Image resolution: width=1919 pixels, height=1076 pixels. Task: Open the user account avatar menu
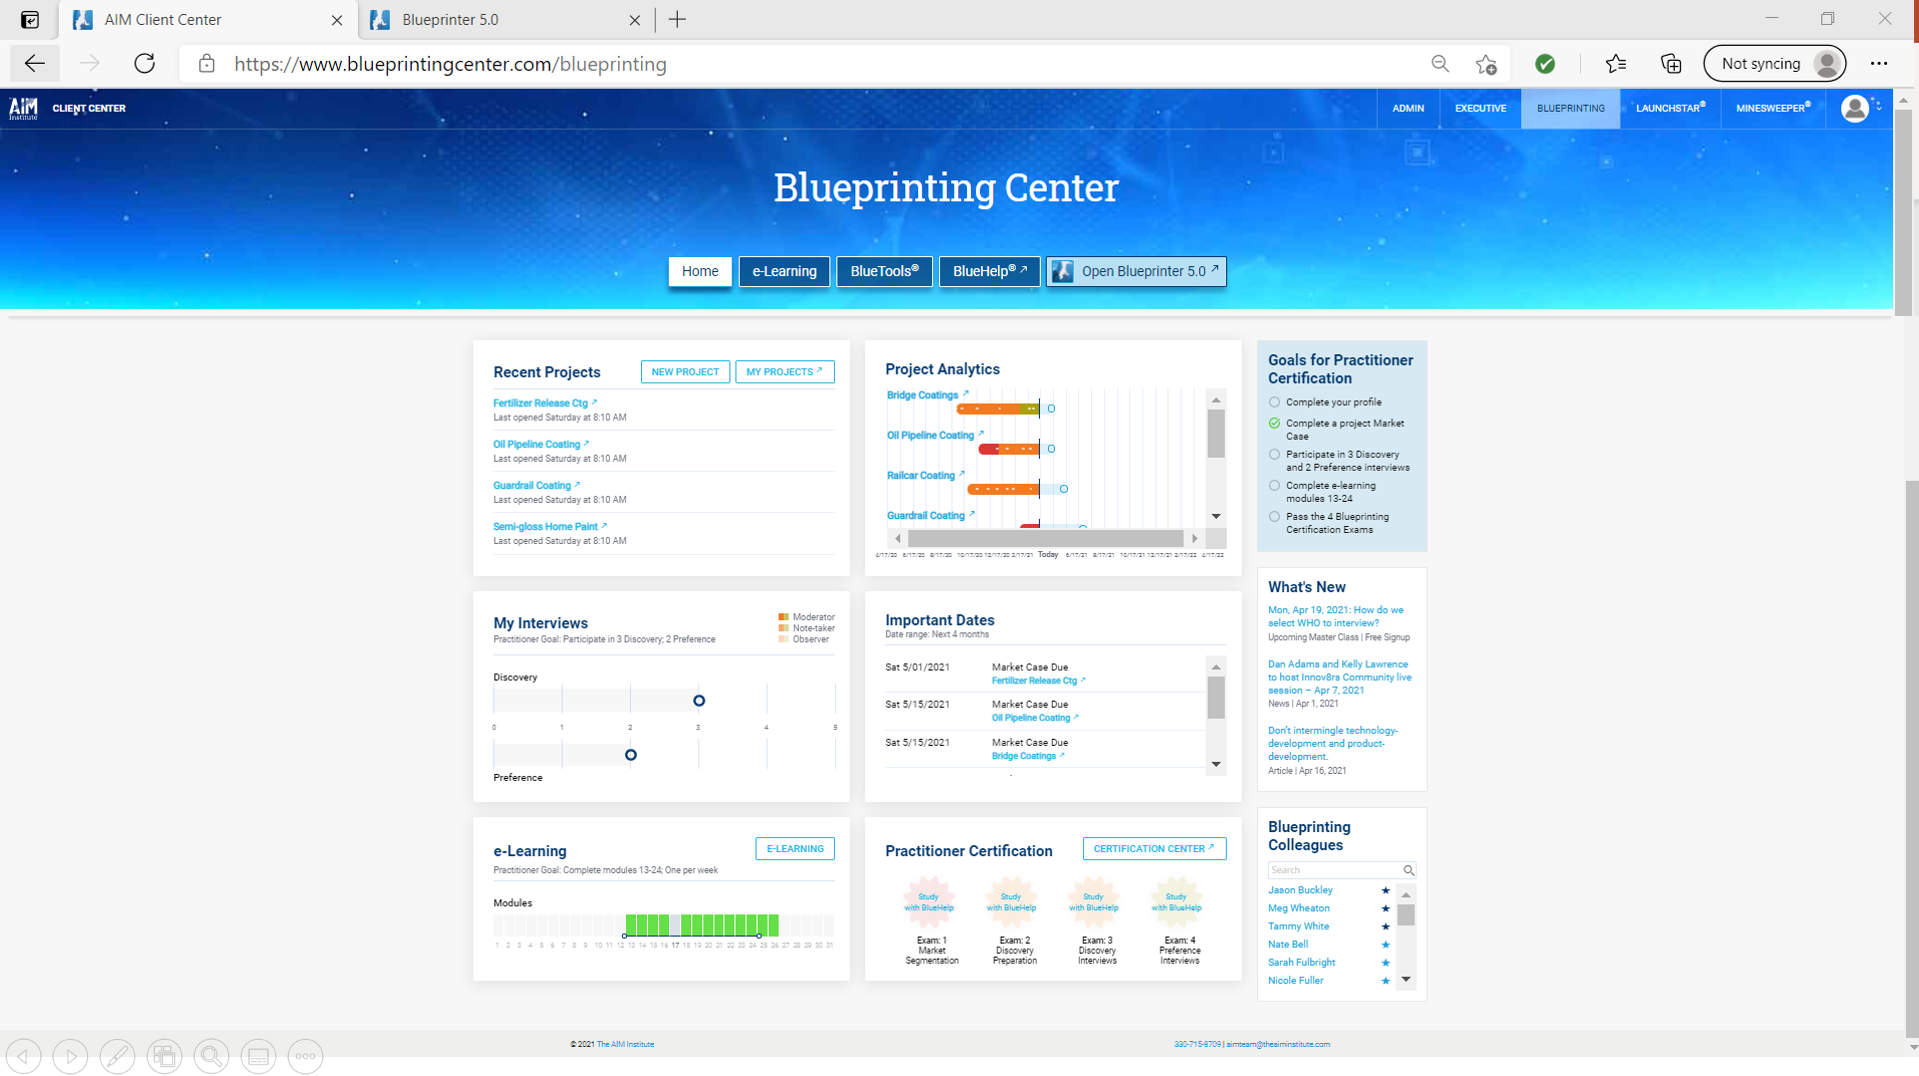point(1855,108)
